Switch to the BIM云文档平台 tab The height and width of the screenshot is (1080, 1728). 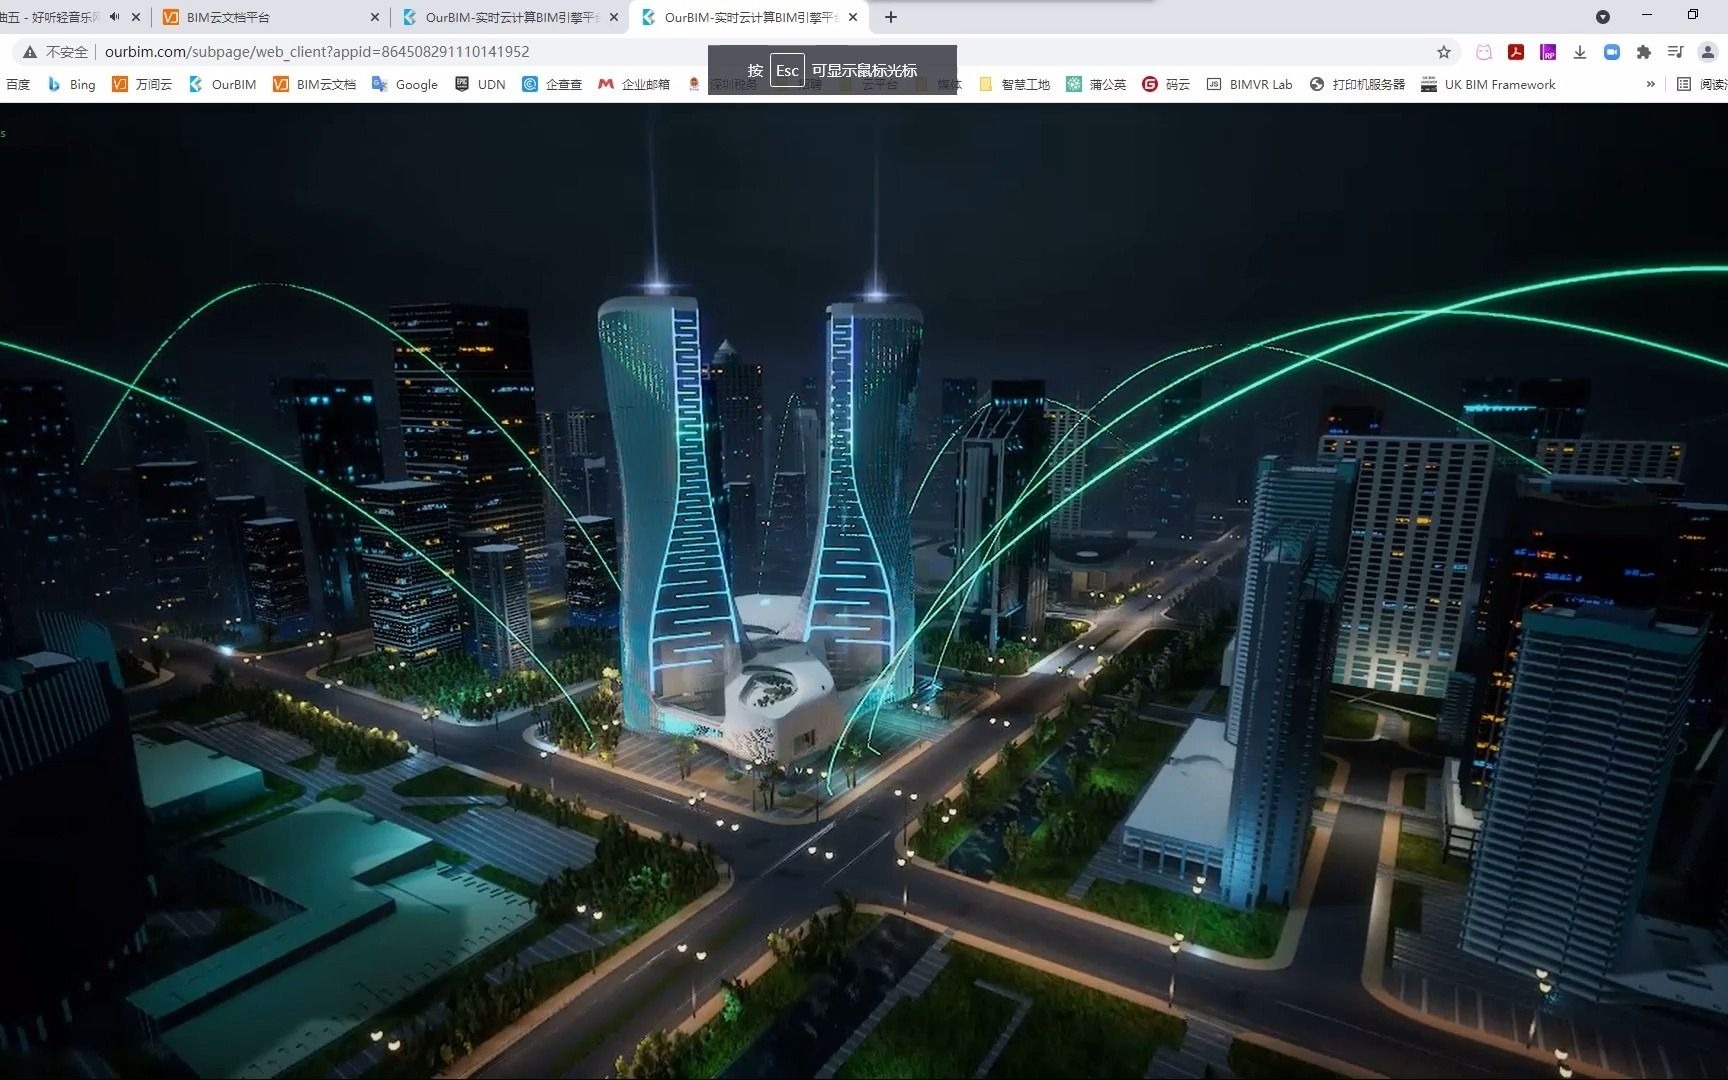point(270,17)
